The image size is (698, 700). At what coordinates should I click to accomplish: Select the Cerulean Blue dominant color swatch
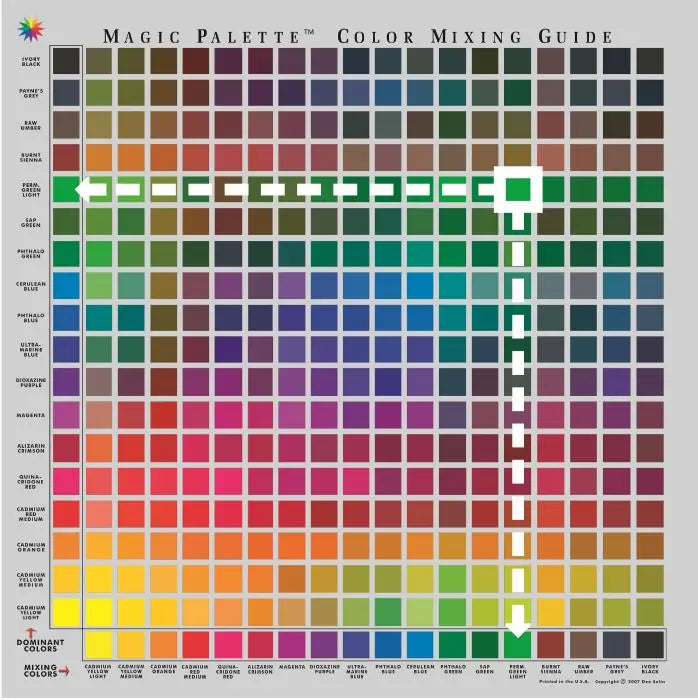pos(66,286)
